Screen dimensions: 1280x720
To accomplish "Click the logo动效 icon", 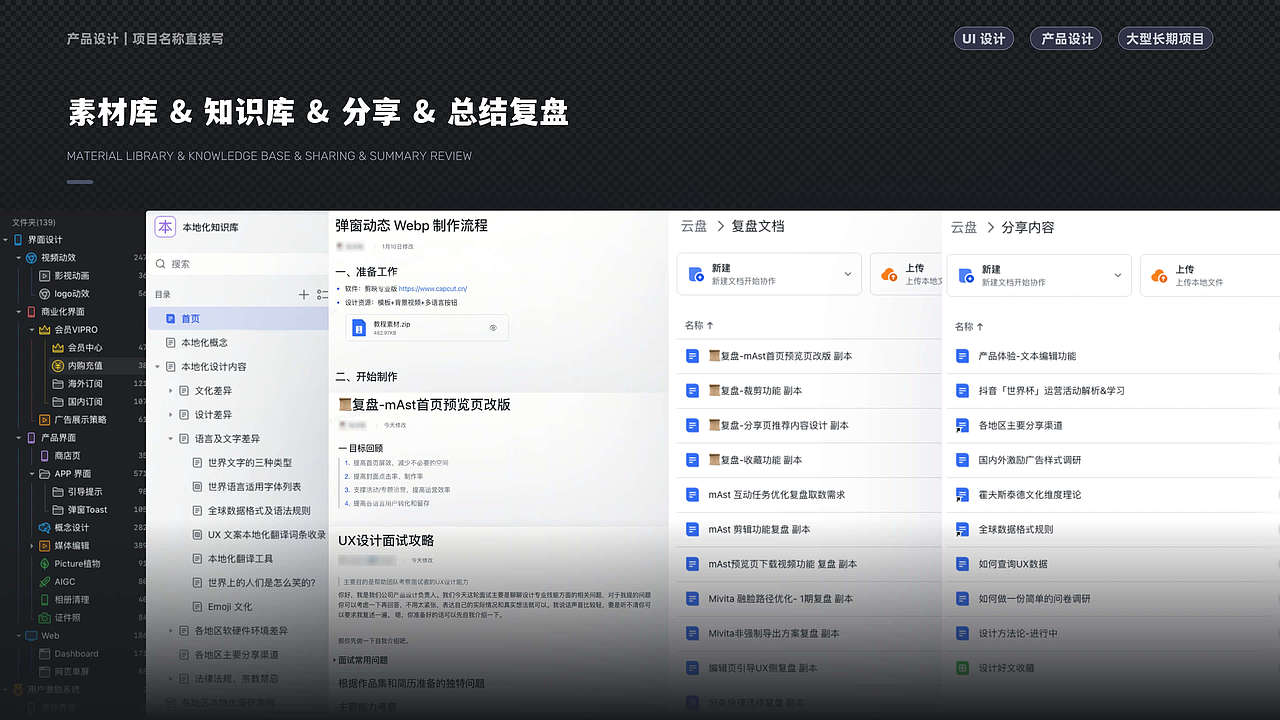I will tap(44, 294).
